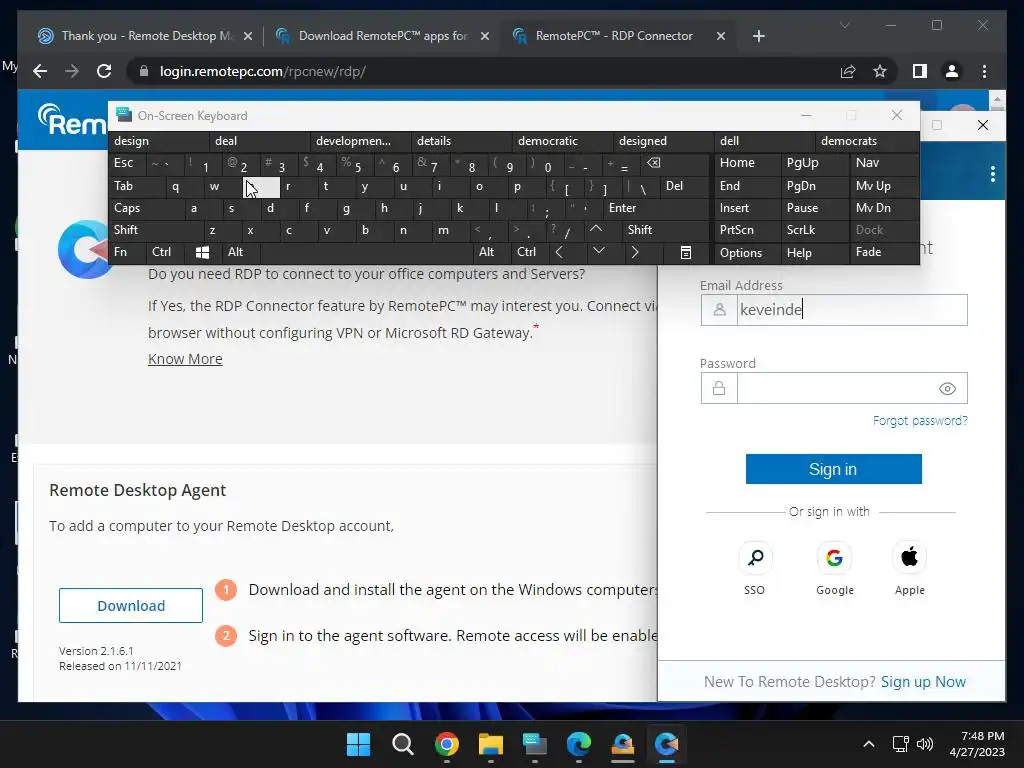The image size is (1024, 768).
Task: Pick 'democratic' word suggestion
Action: pos(562,141)
